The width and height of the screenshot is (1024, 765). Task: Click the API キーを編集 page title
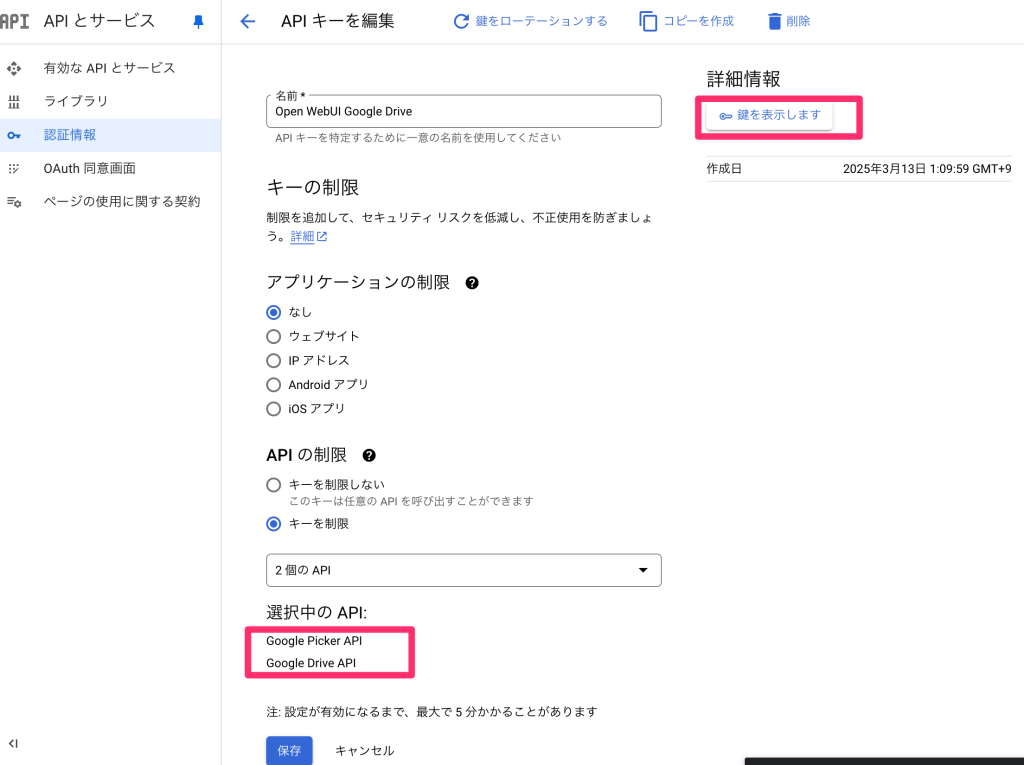(338, 22)
